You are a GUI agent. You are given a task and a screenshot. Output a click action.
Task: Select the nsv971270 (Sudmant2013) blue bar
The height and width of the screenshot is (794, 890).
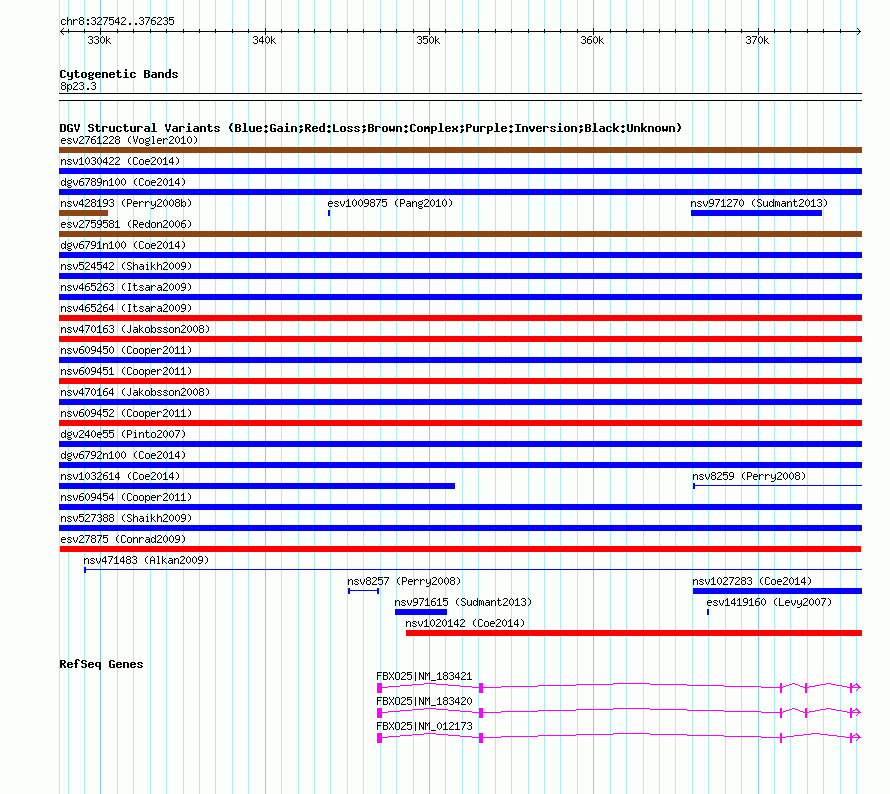(756, 213)
